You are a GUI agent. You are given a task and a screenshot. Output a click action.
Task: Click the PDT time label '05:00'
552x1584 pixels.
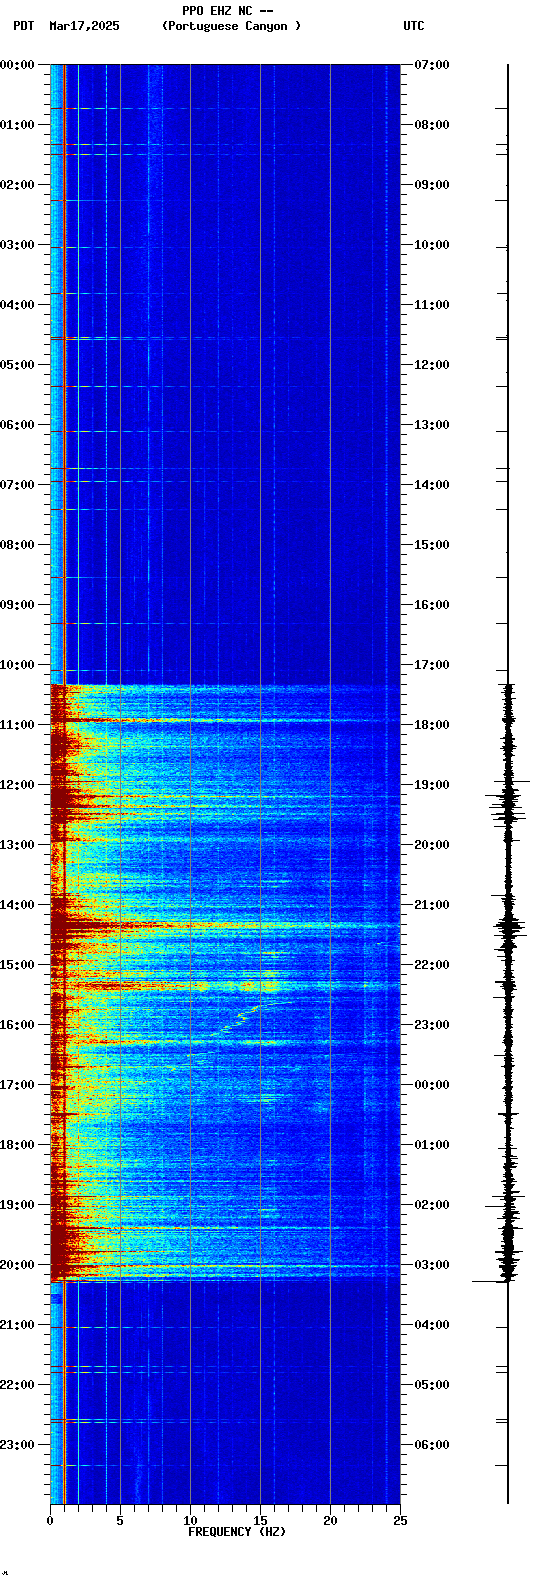(17, 365)
